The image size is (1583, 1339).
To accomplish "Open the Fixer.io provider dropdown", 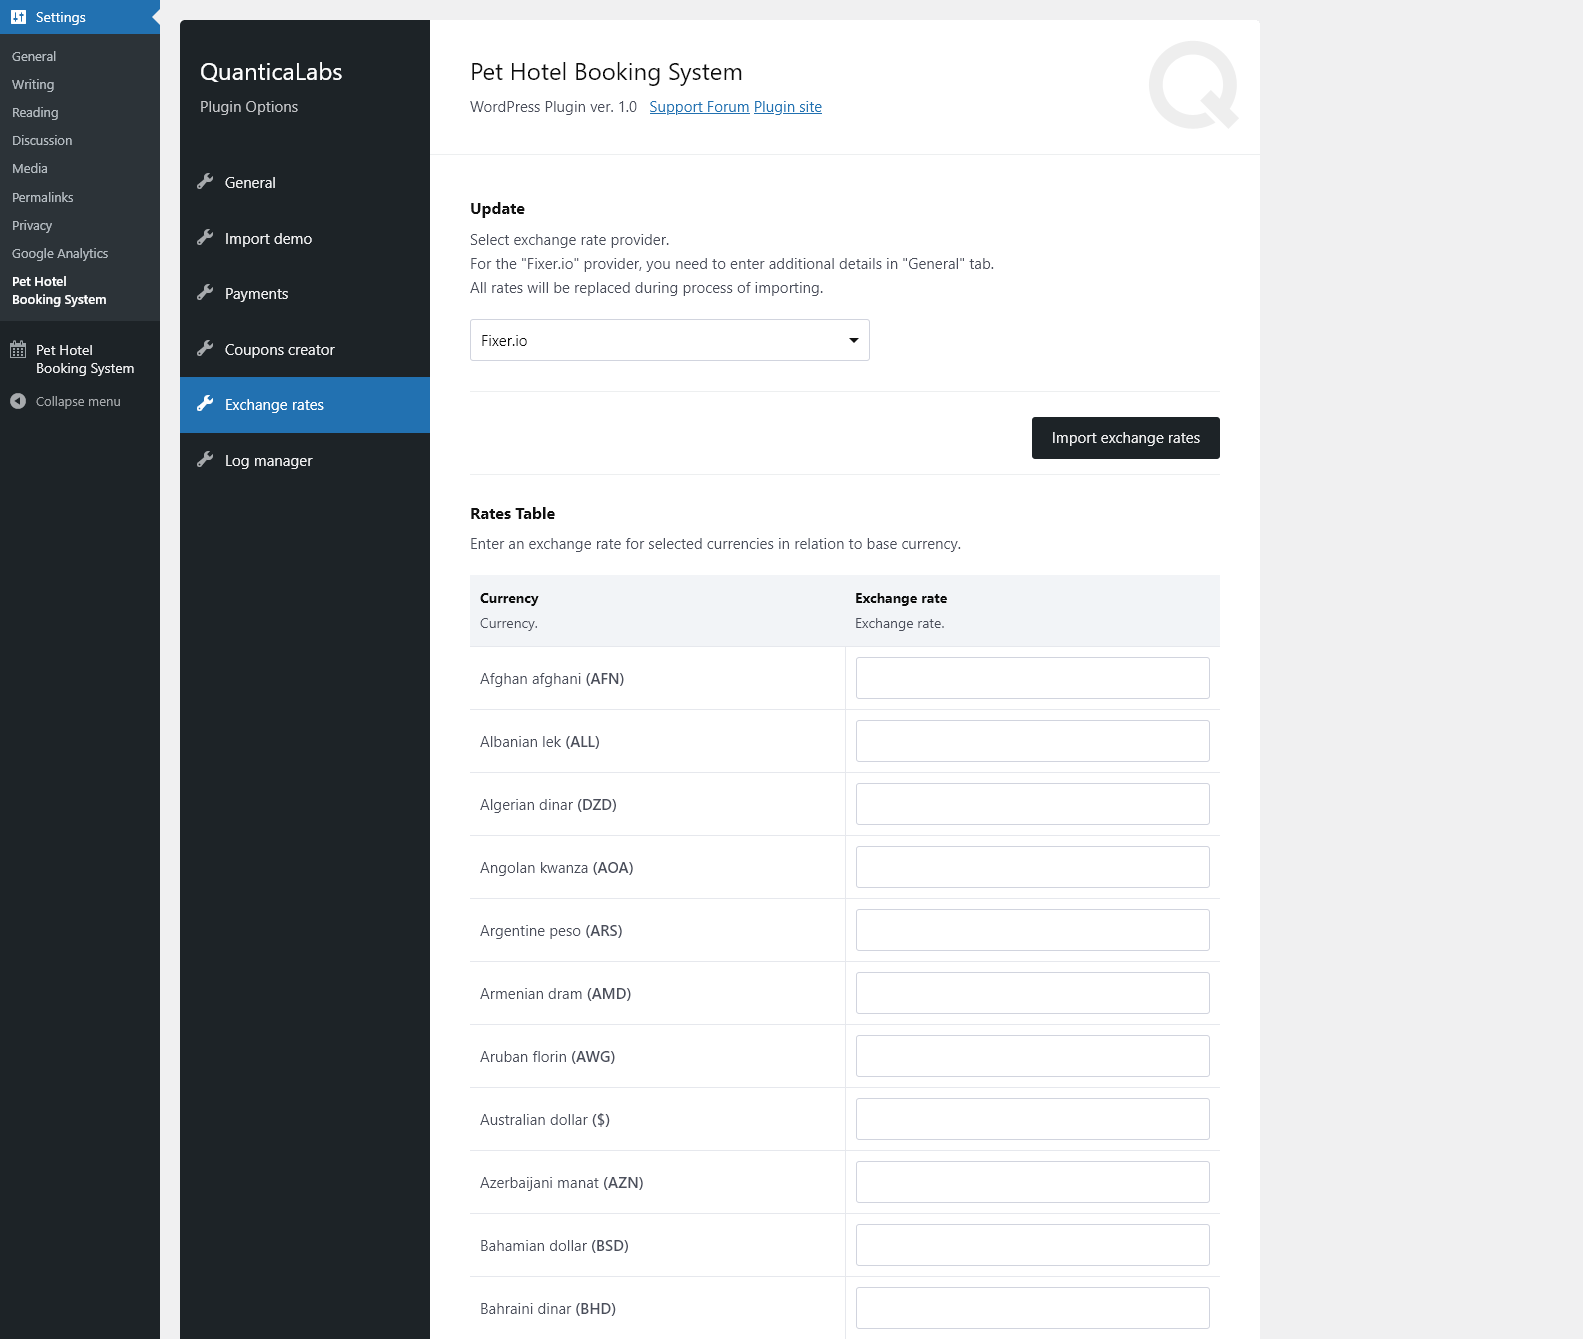I will (x=669, y=340).
